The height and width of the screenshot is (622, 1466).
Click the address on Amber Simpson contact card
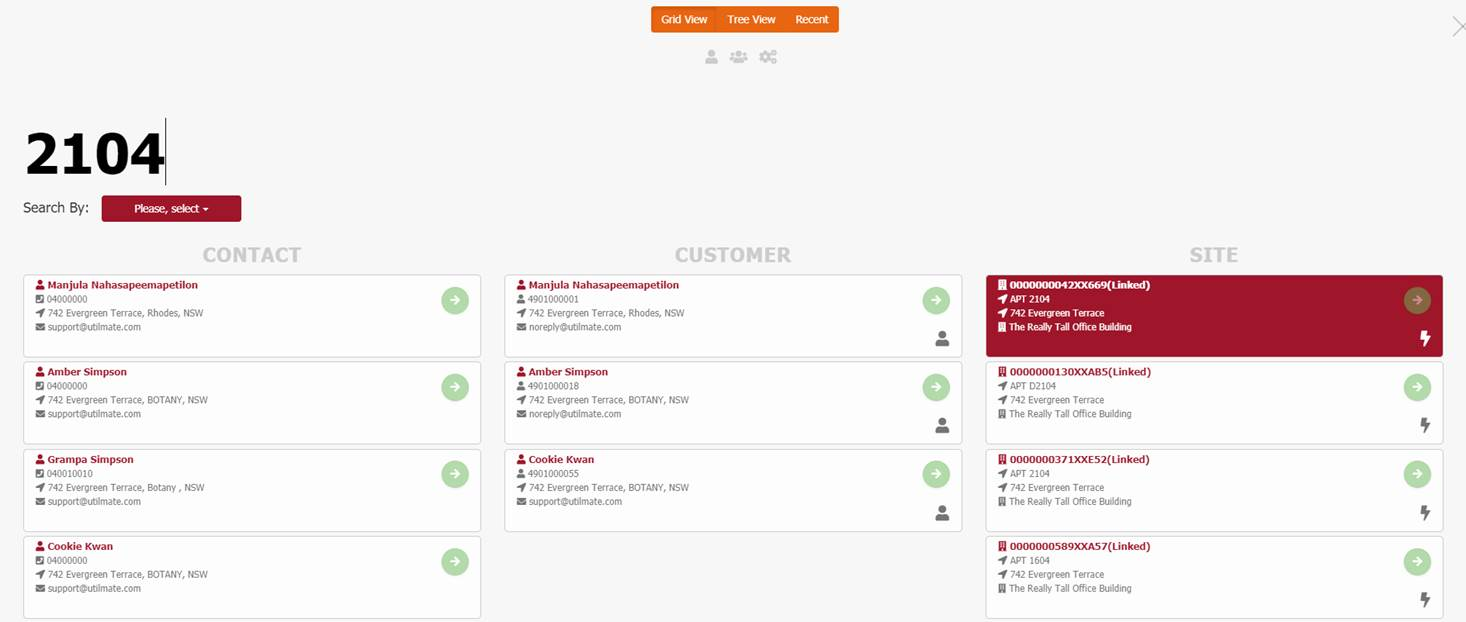(x=127, y=399)
